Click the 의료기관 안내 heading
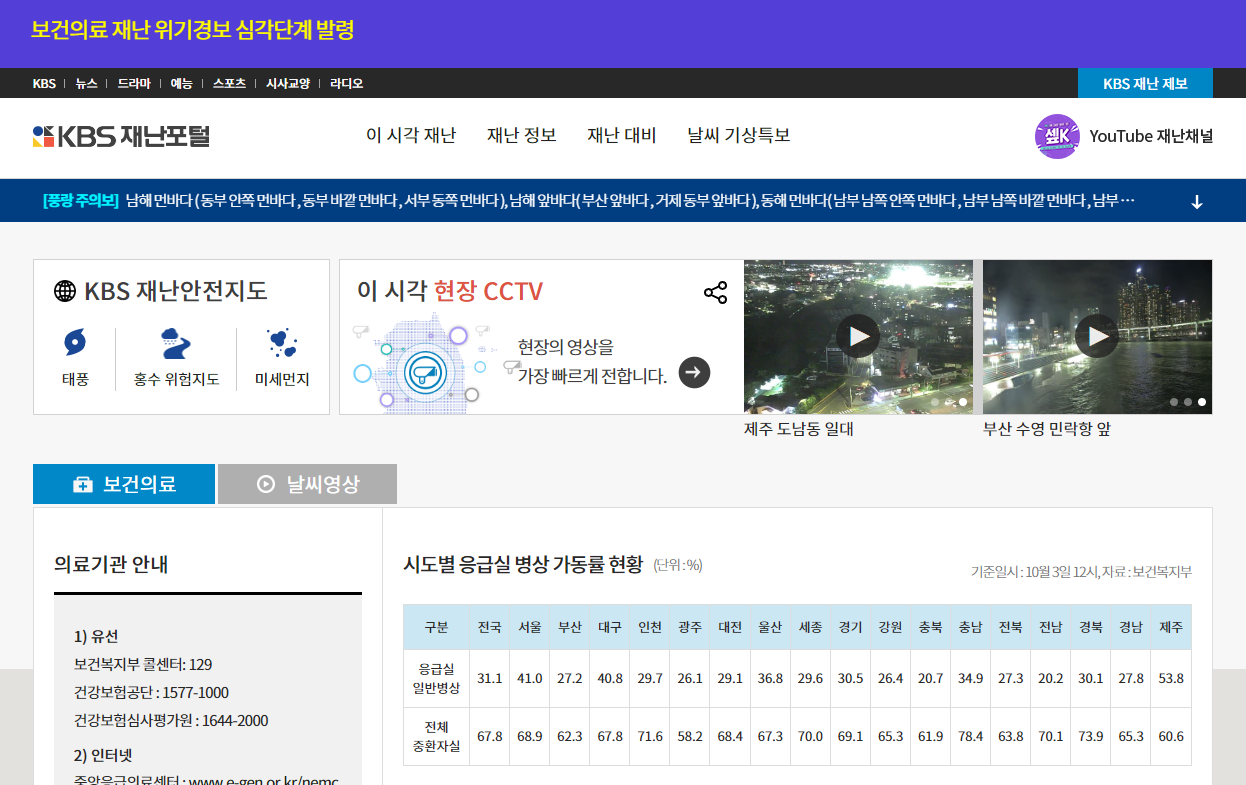 tap(111, 564)
